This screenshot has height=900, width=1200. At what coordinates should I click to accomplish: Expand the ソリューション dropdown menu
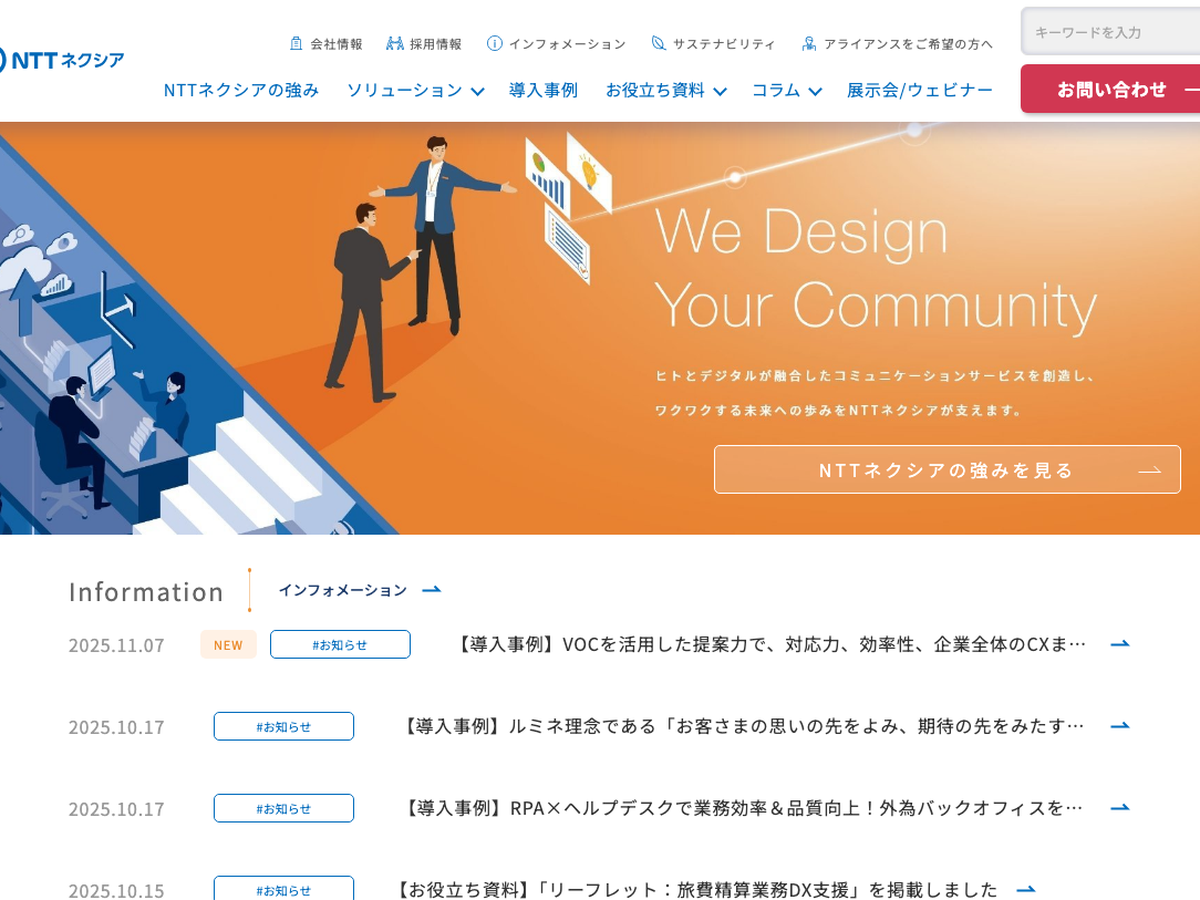tap(415, 90)
